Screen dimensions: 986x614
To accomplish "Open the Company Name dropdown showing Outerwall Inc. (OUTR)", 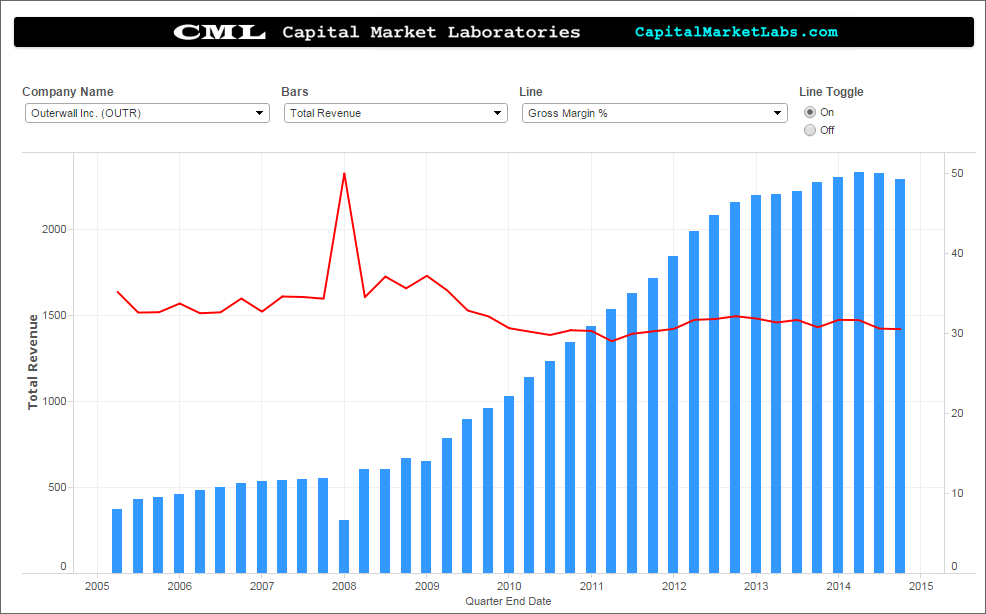I will click(x=147, y=113).
